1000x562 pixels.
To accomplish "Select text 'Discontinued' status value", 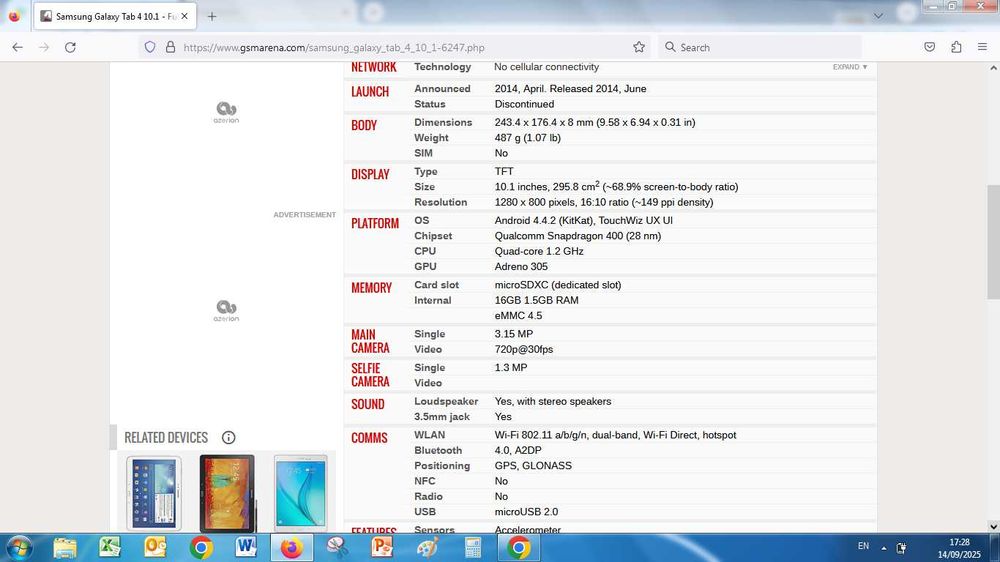I will (524, 104).
